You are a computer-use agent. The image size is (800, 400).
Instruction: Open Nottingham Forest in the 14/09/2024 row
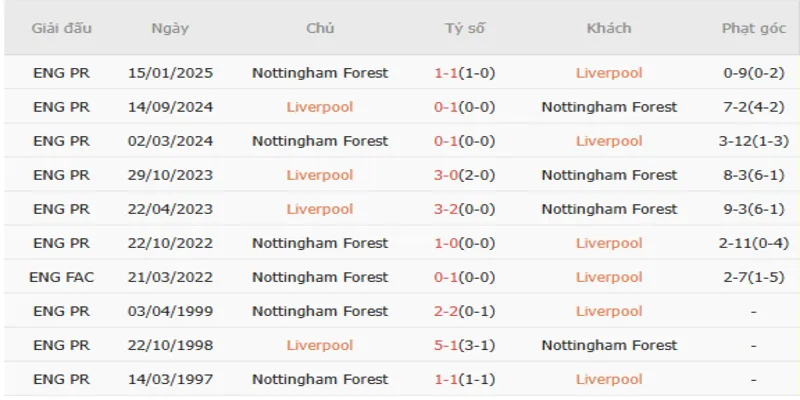609,107
